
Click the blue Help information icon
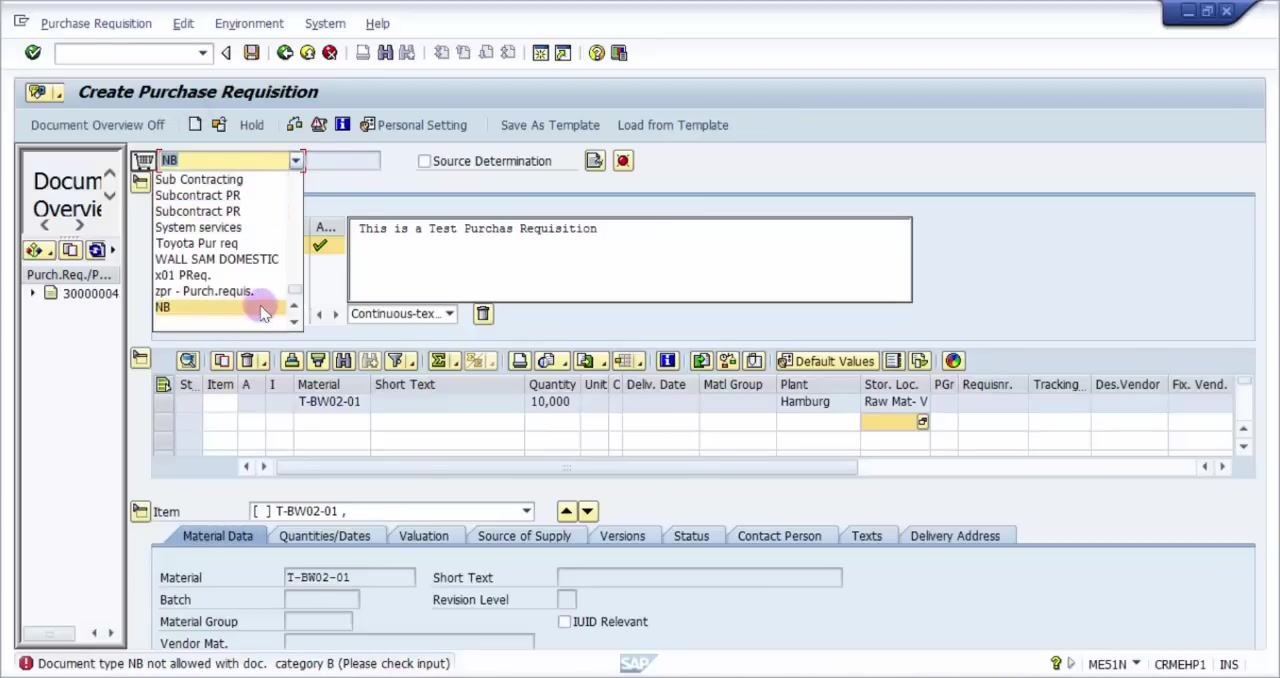342,125
